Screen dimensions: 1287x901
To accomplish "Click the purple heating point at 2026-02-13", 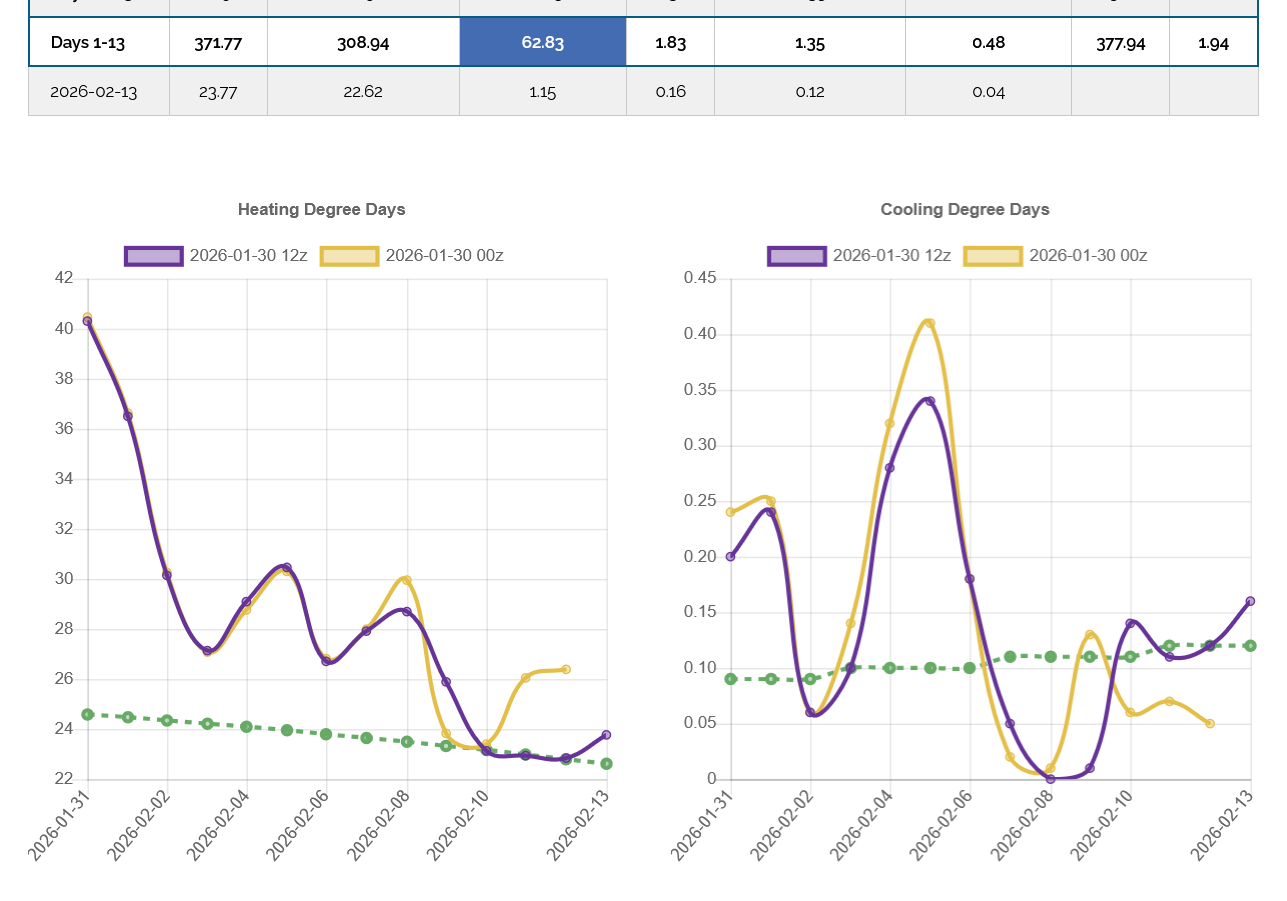I will 606,735.
